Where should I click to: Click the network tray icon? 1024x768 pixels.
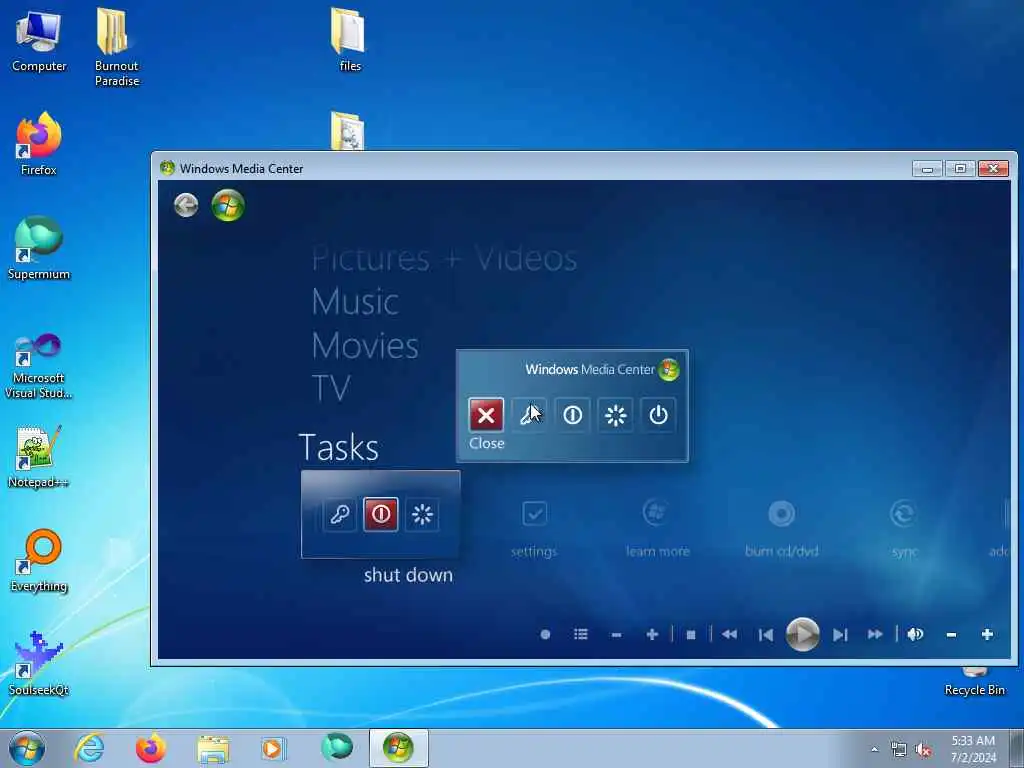click(899, 750)
